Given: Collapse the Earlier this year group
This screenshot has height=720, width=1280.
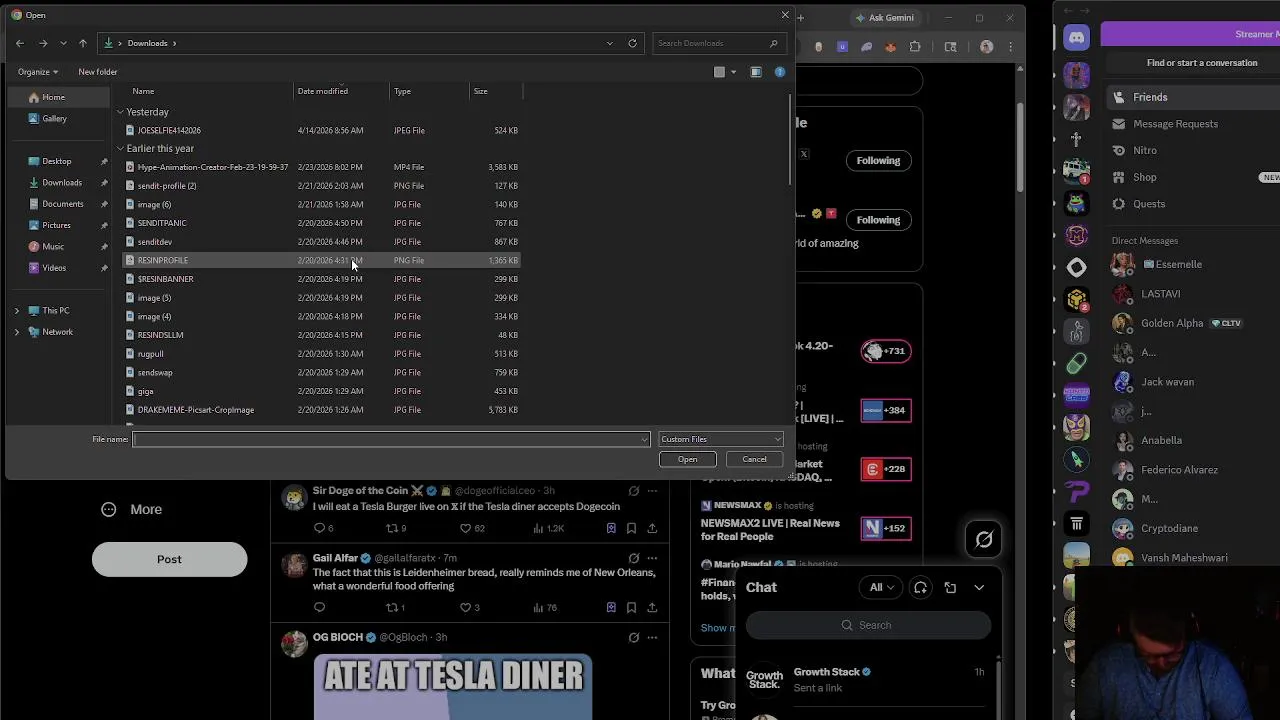Looking at the screenshot, I should pyautogui.click(x=120, y=149).
